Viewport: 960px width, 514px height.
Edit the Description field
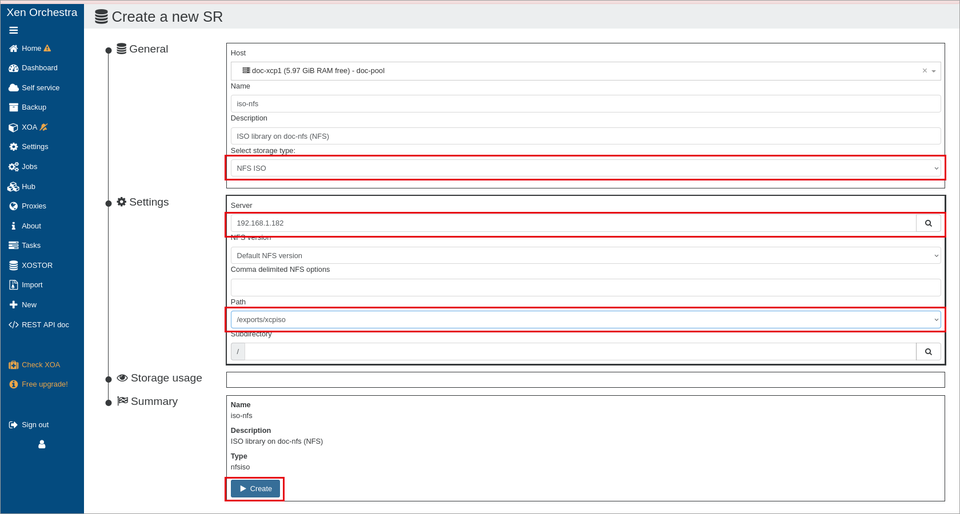585,136
